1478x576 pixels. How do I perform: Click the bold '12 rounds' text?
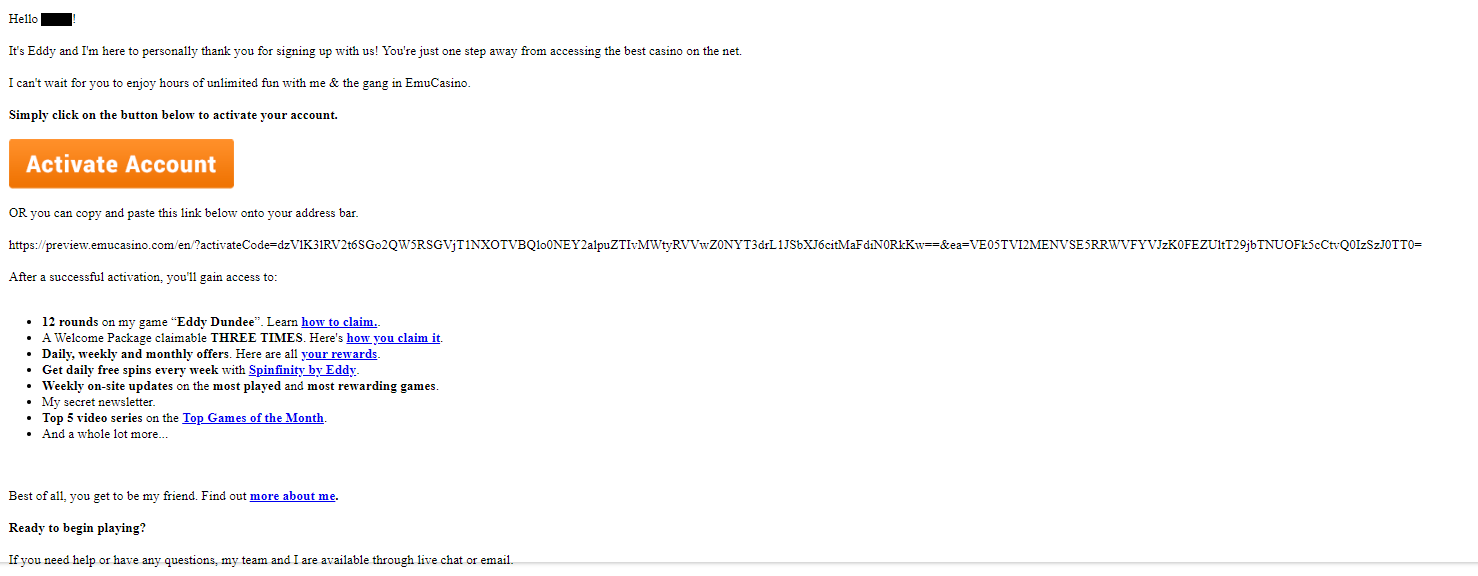pos(70,322)
